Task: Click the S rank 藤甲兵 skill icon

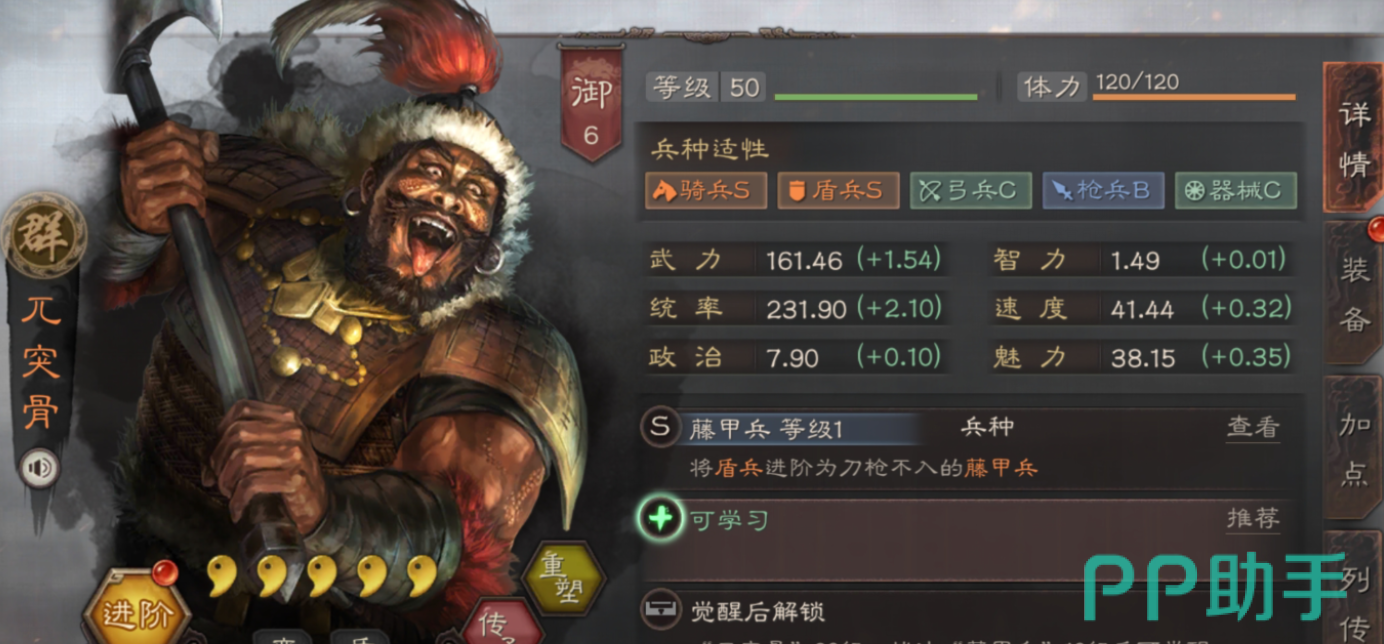Action: 660,428
